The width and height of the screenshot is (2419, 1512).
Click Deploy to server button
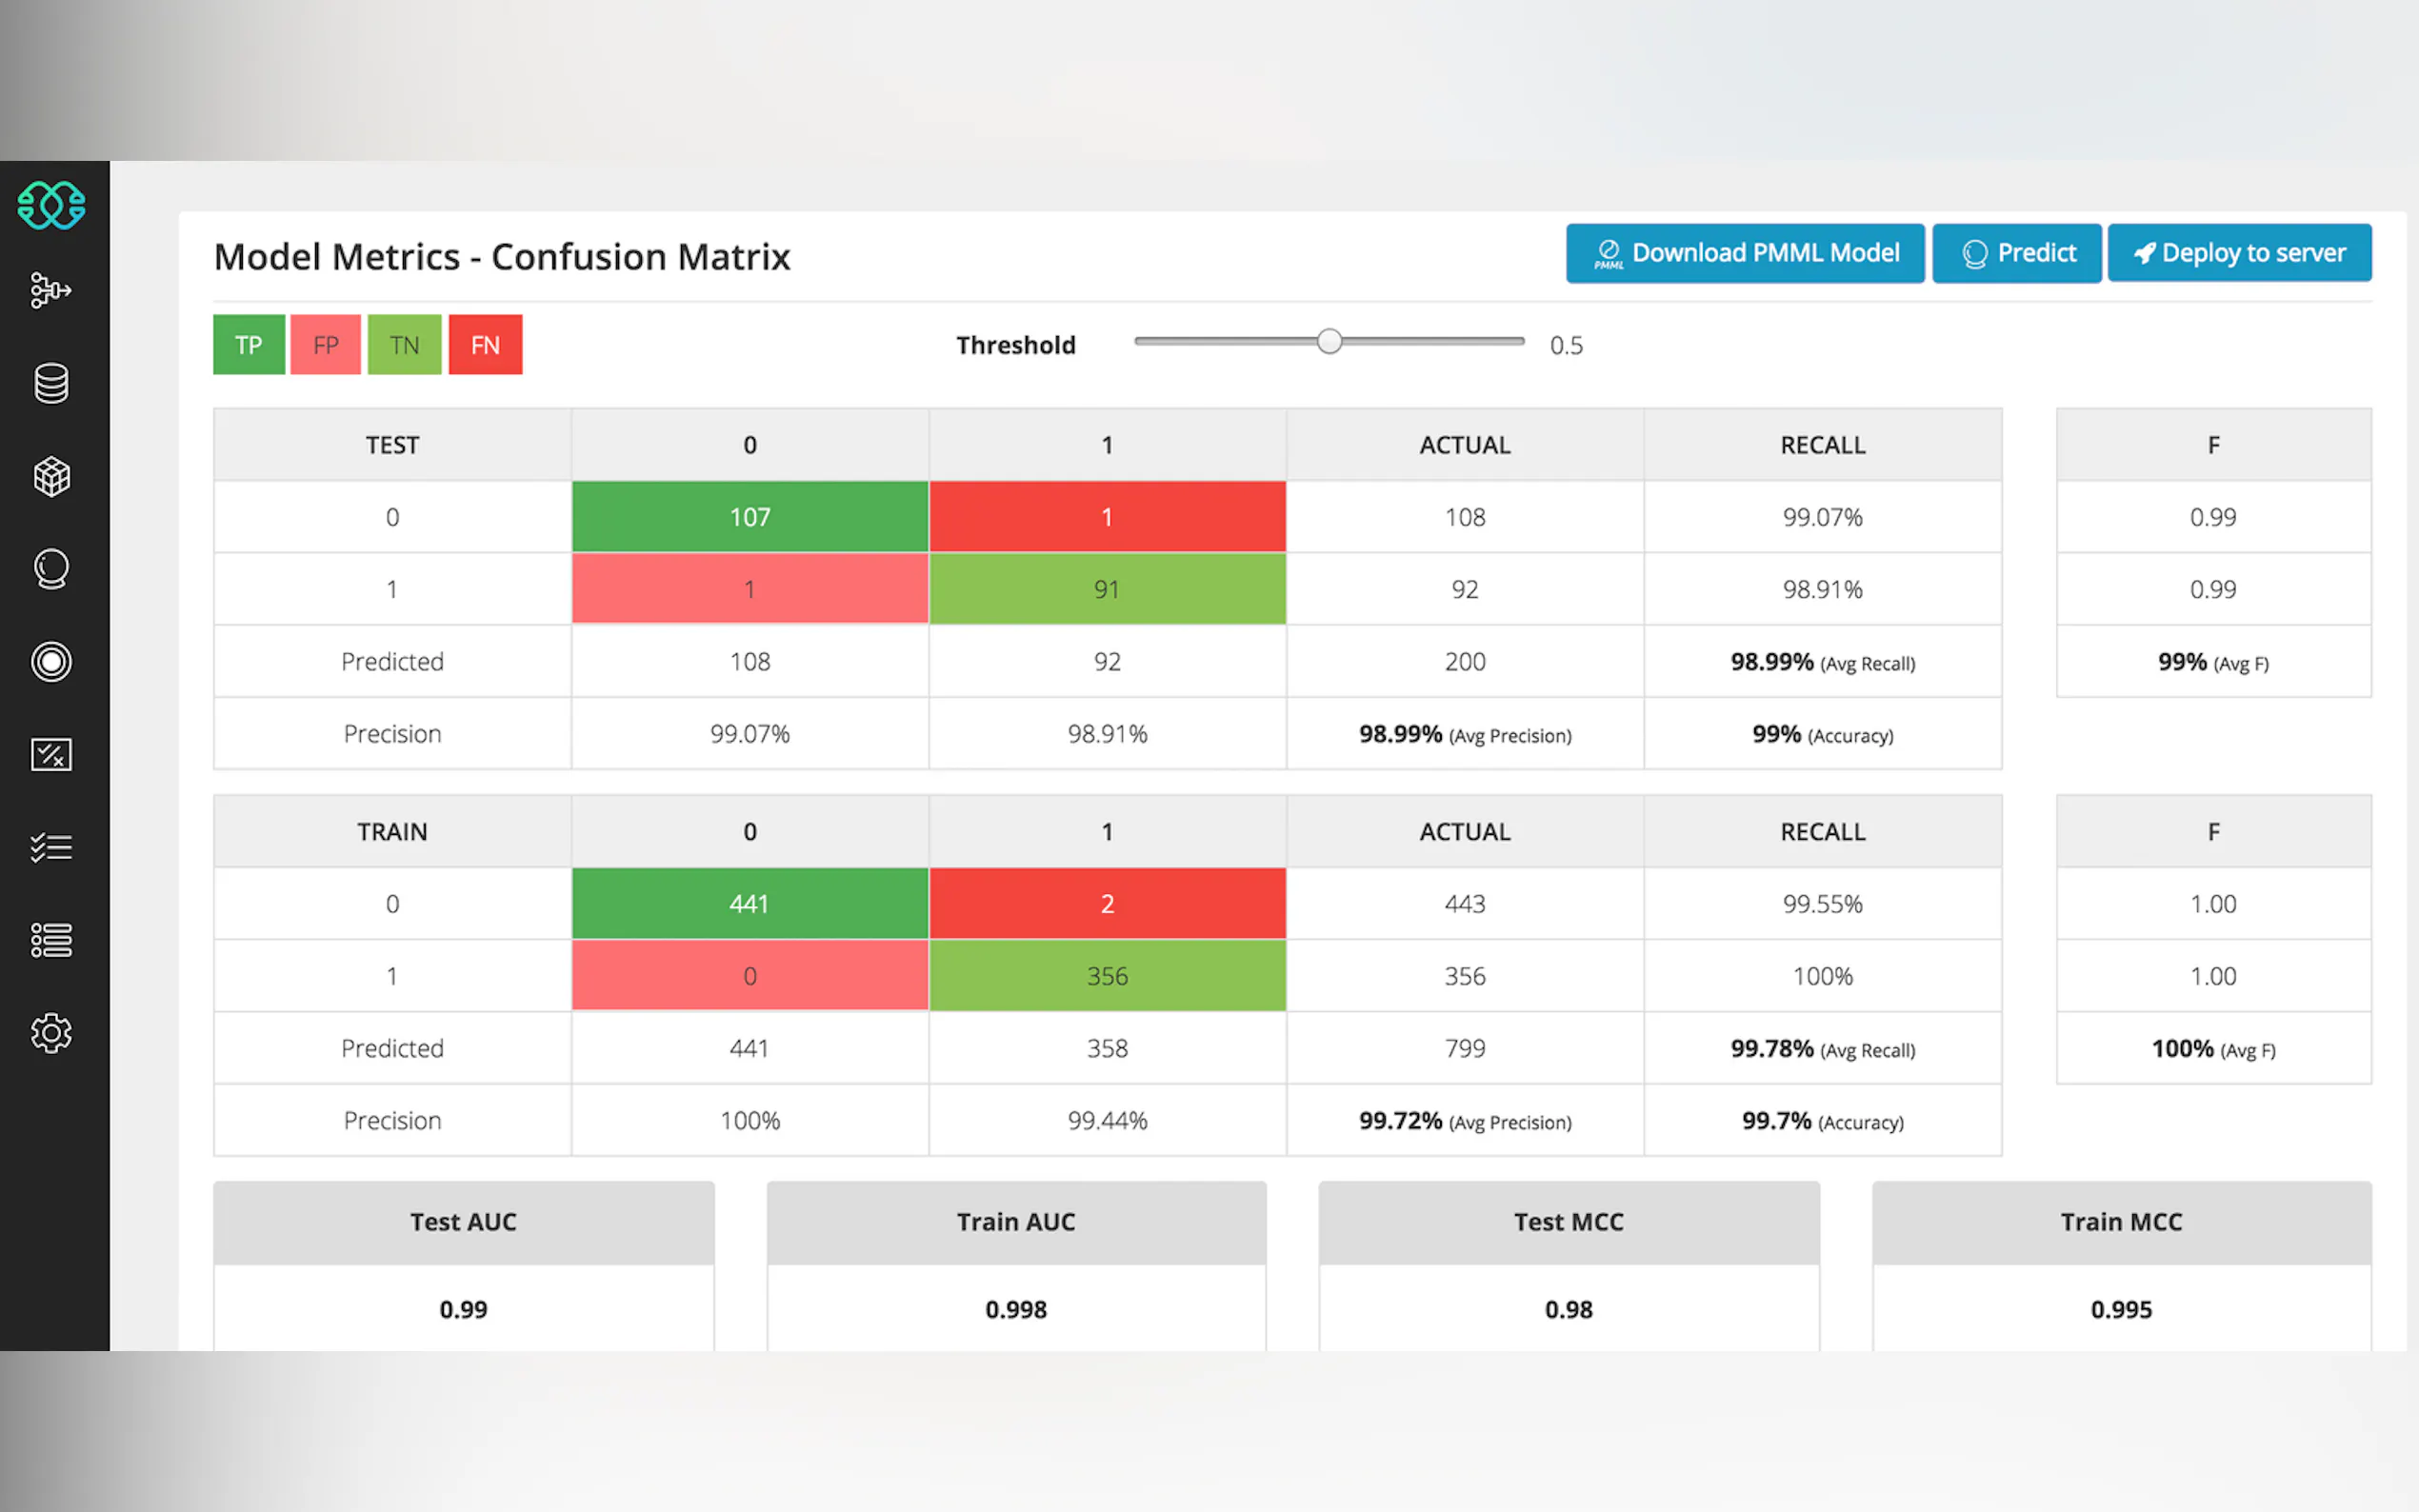coord(2239,253)
